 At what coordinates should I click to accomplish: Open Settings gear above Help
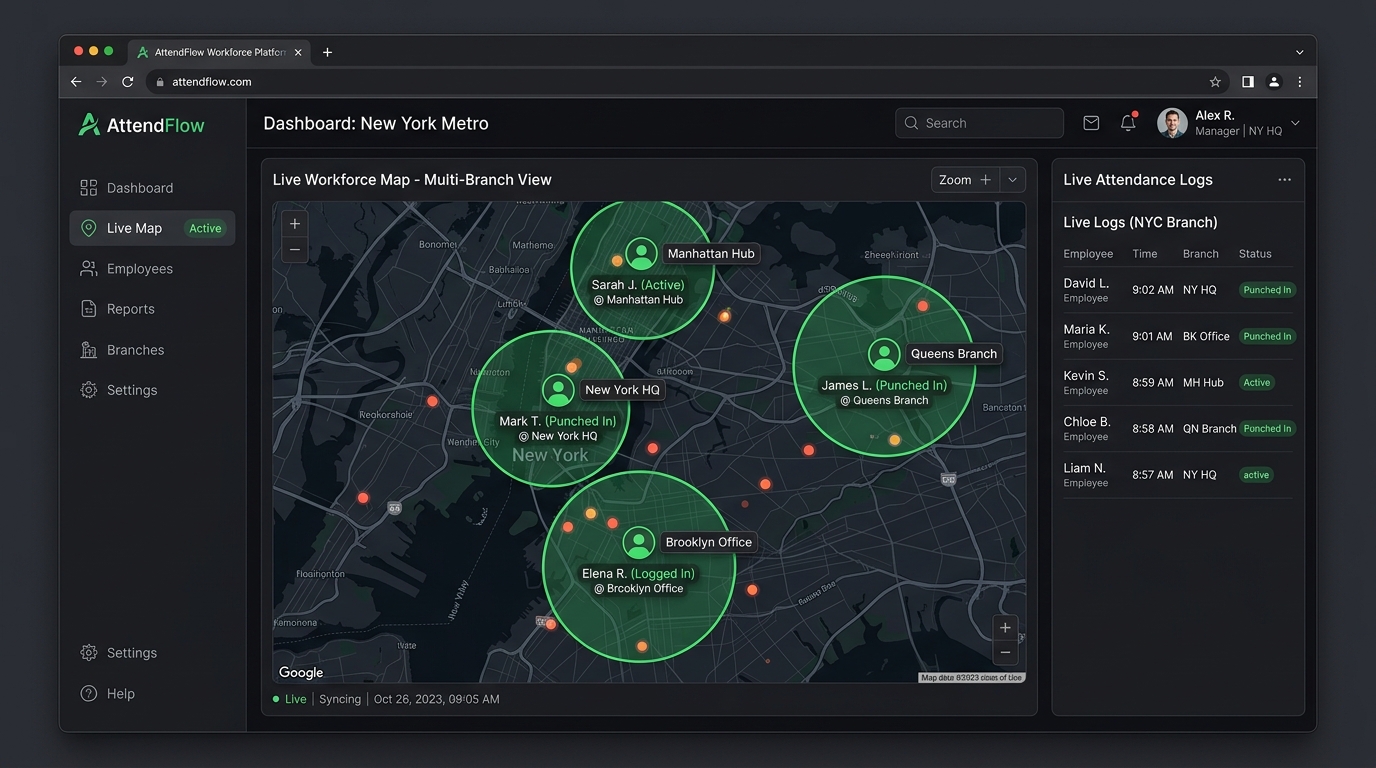coord(89,653)
